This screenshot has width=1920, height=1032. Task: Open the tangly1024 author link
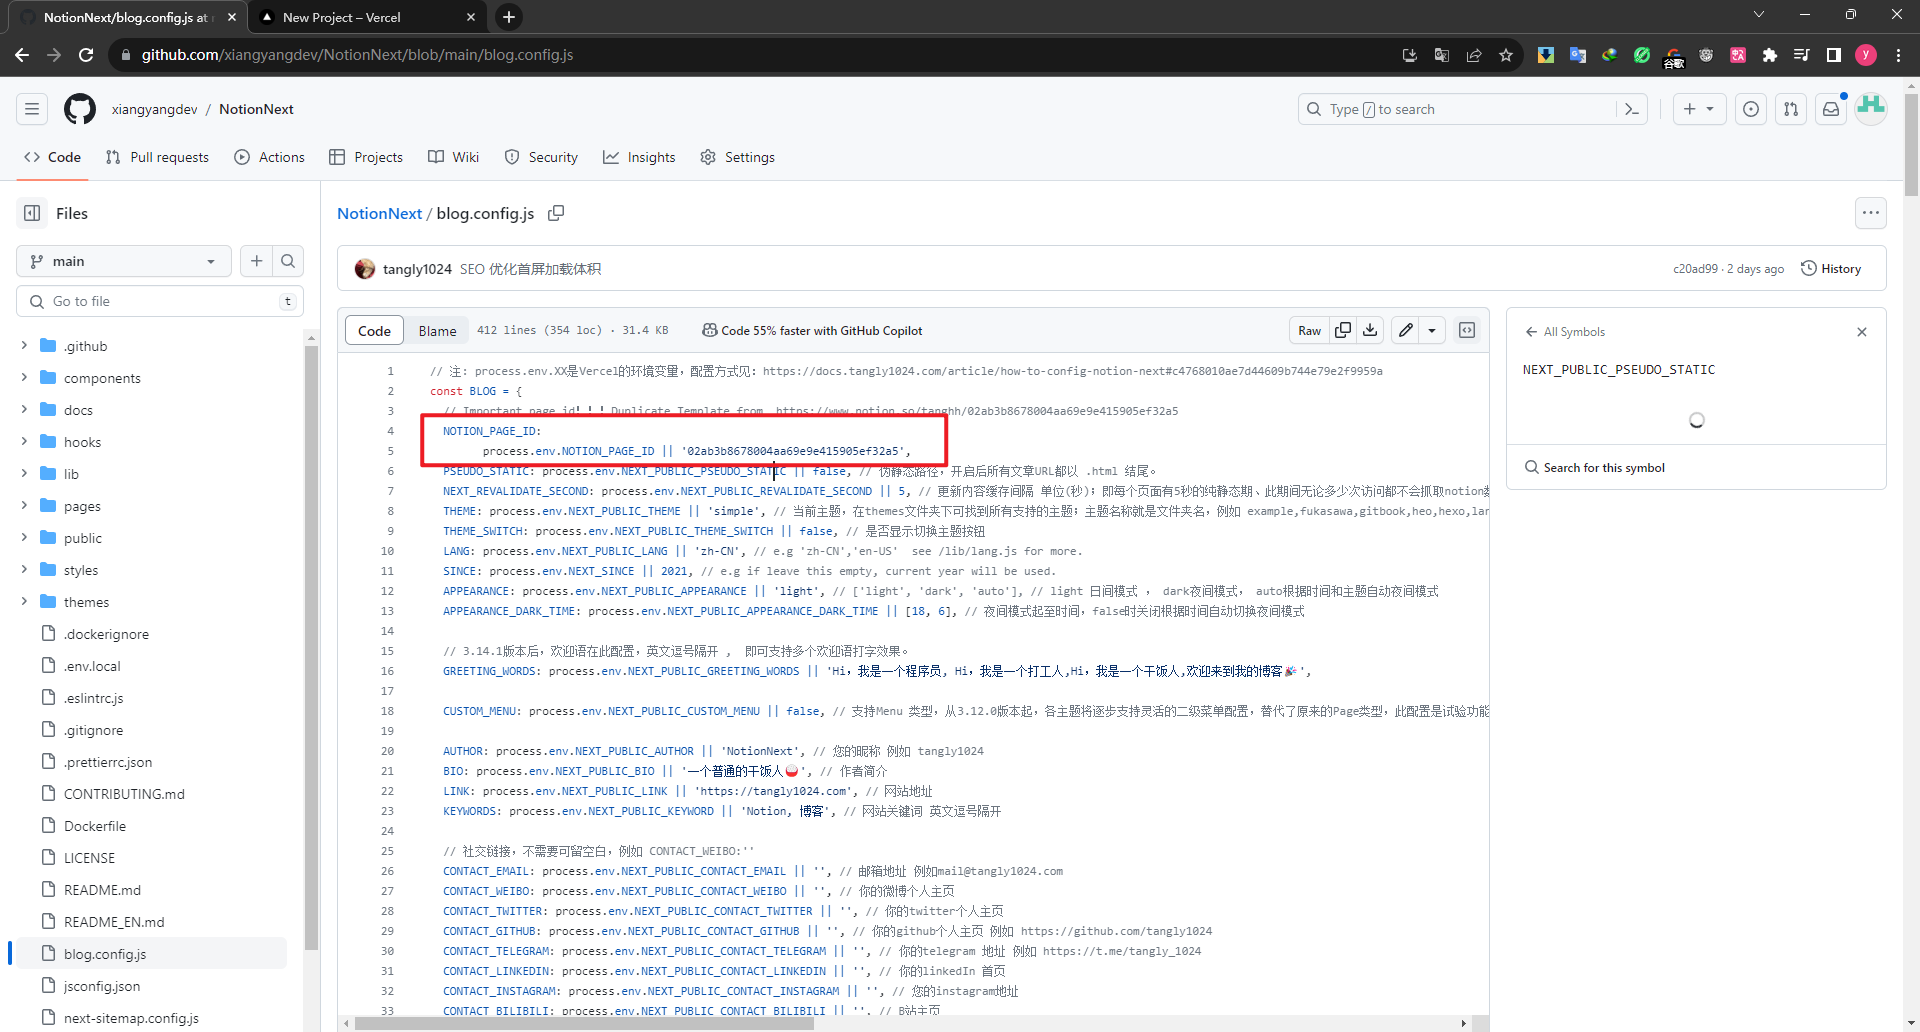tap(417, 269)
